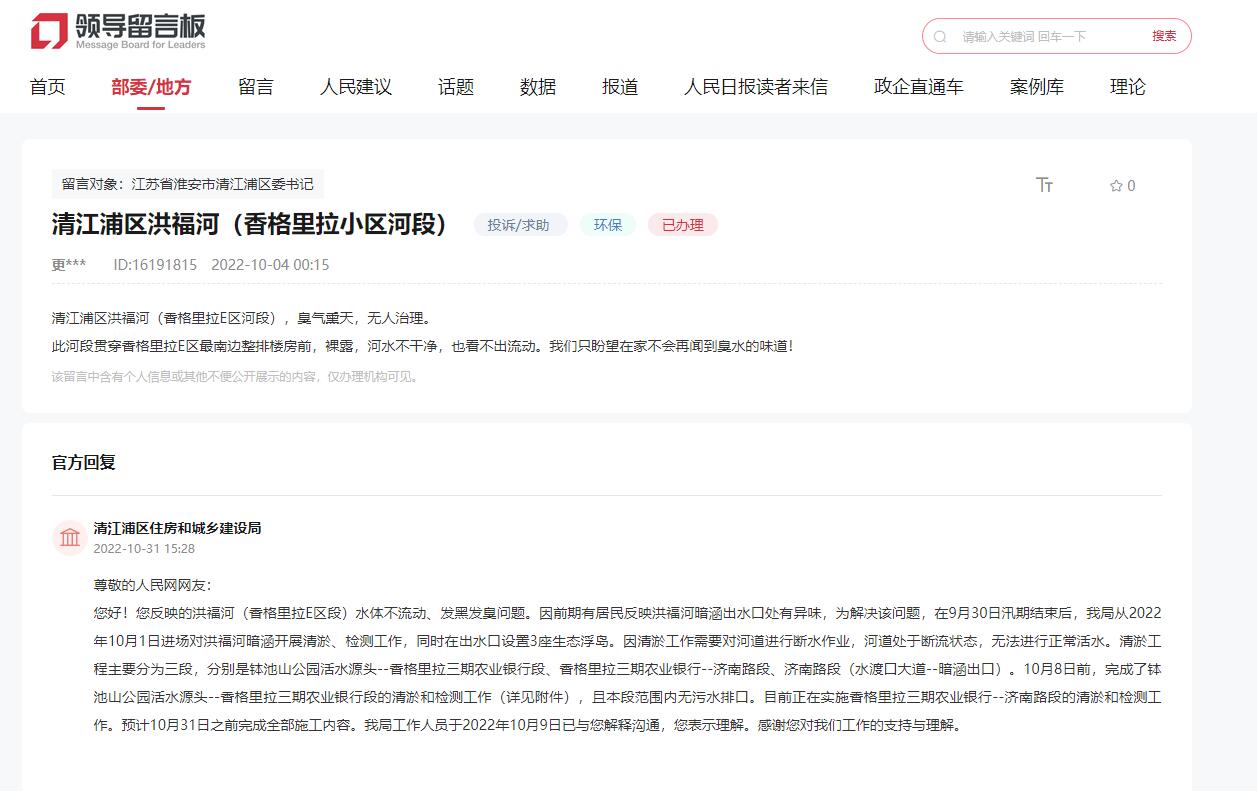
Task: Open 人民日报读者来信
Action: pyautogui.click(x=755, y=87)
